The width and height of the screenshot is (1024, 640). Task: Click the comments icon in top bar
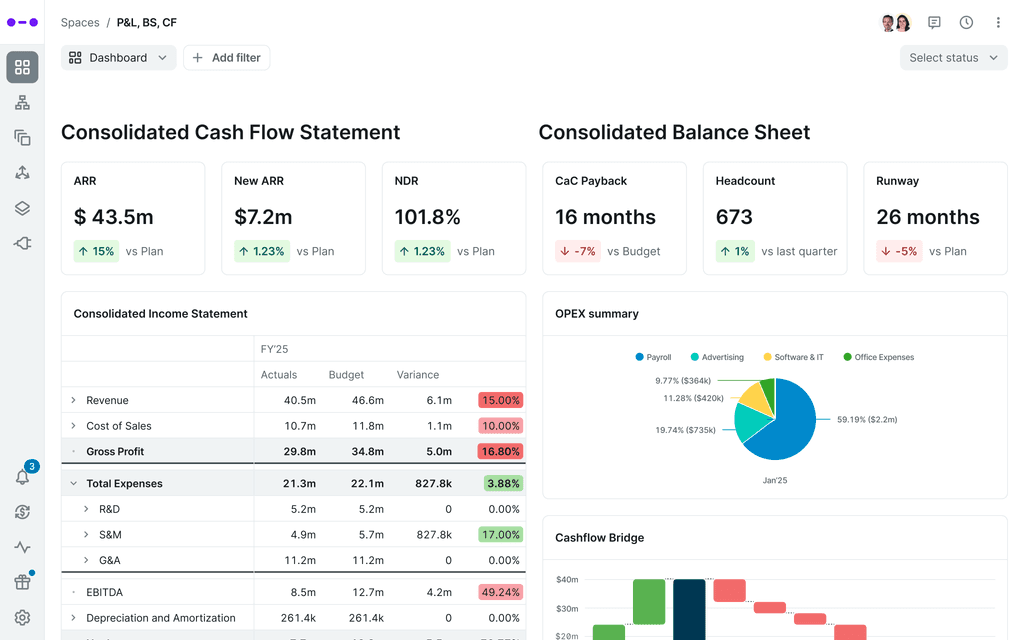pos(934,22)
